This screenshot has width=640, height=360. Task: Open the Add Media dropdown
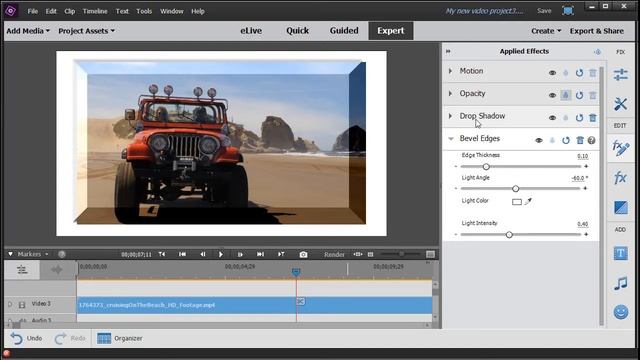point(28,31)
